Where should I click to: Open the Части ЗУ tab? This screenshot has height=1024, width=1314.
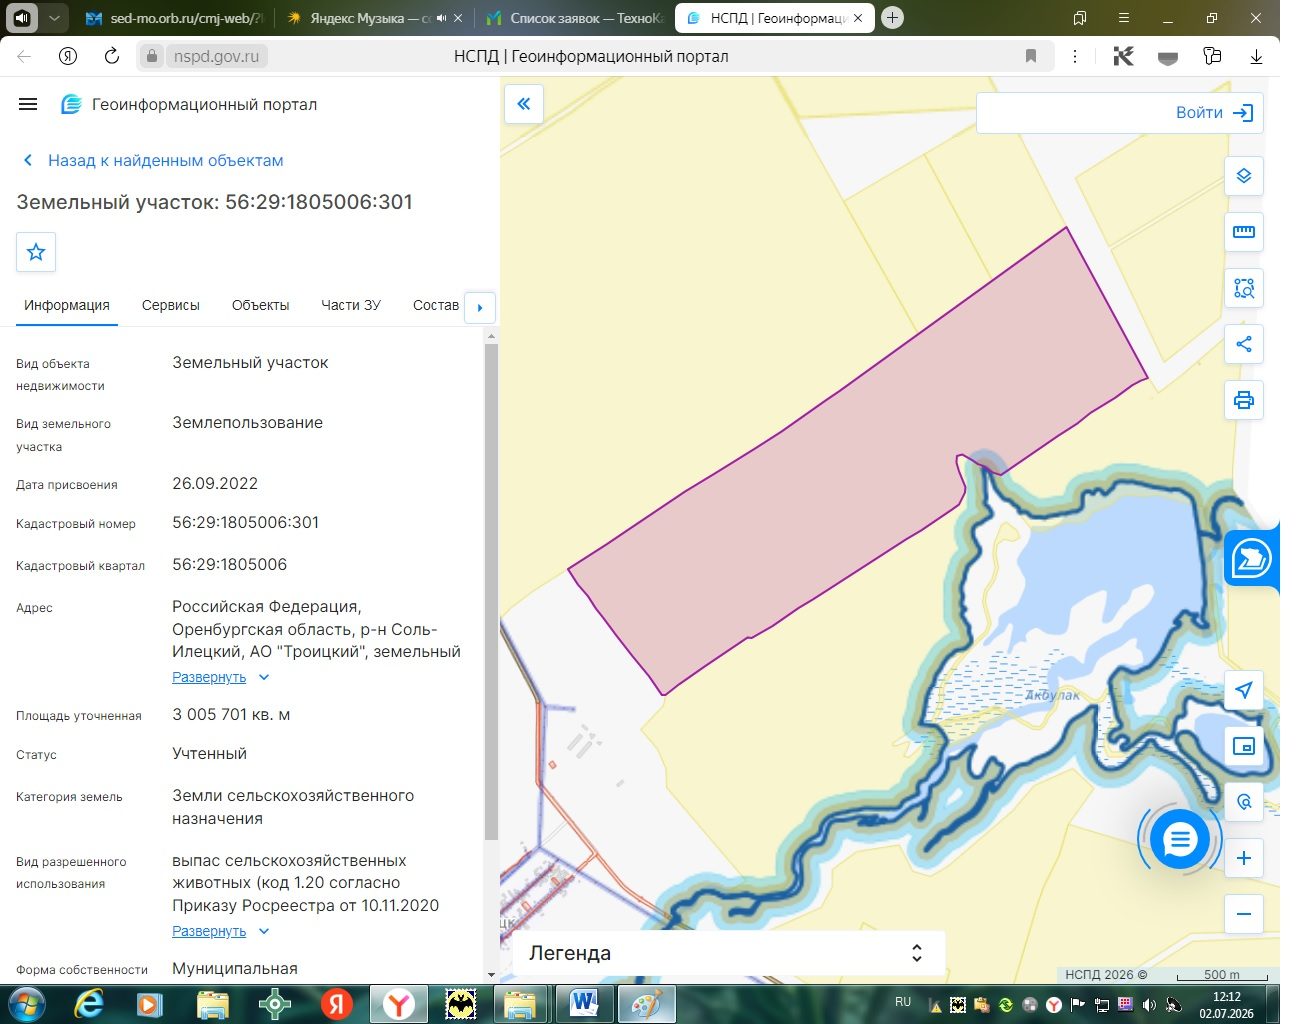(x=351, y=305)
